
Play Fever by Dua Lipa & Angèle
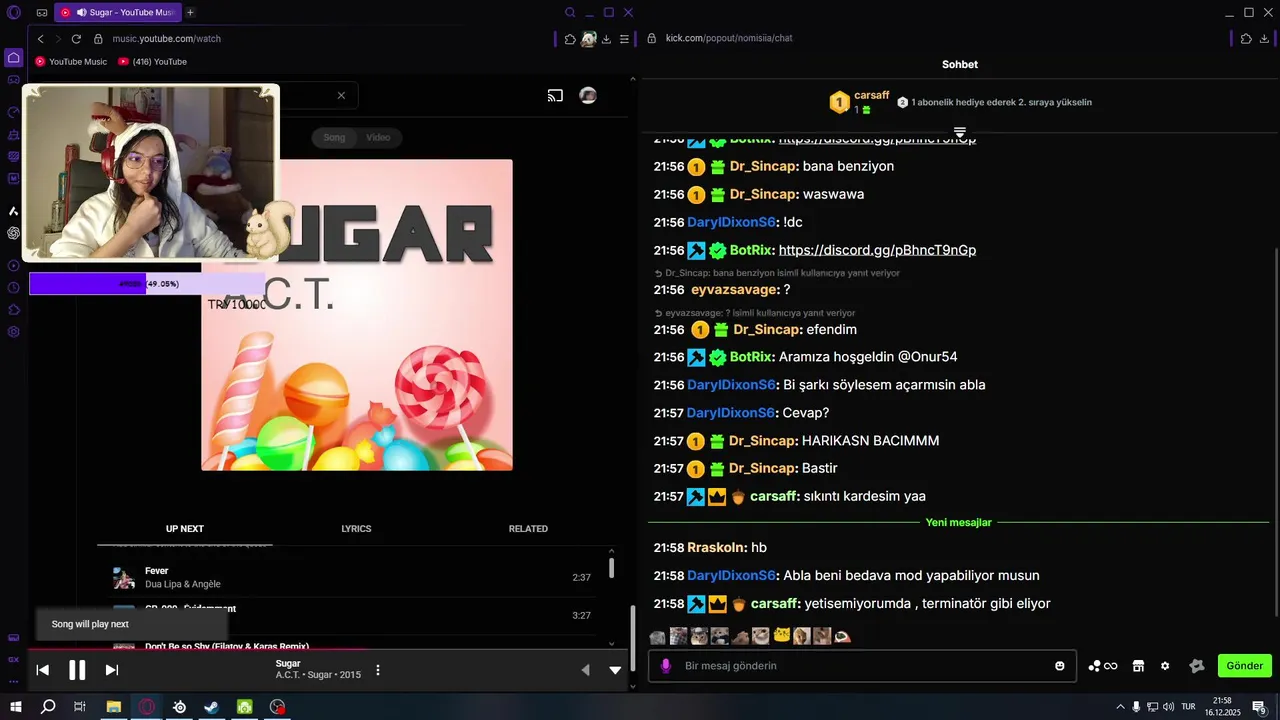pyautogui.click(x=352, y=577)
